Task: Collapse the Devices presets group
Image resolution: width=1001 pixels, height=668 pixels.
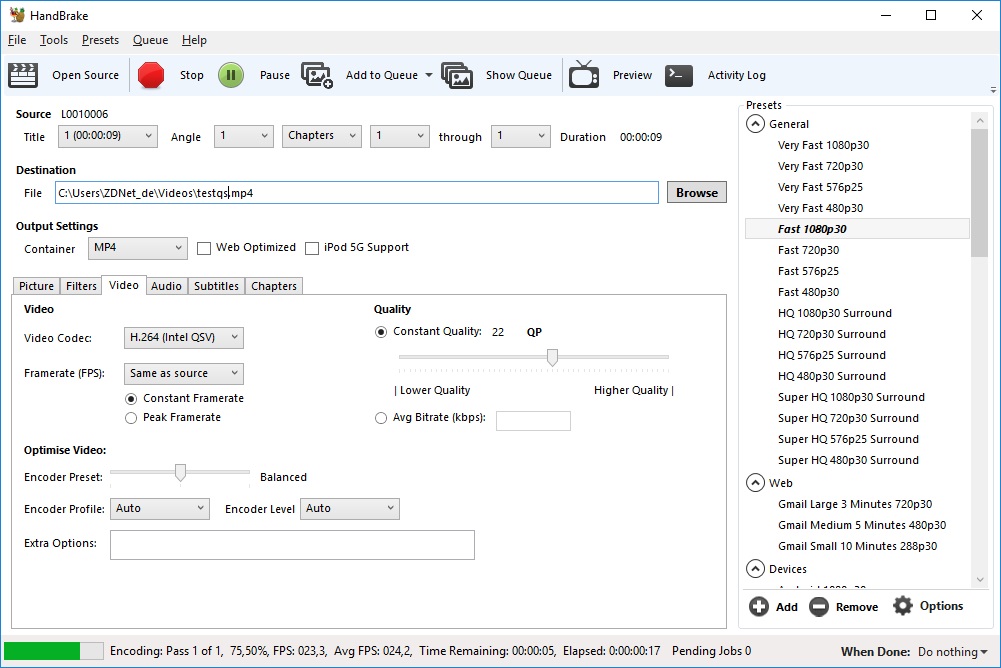Action: pos(755,569)
